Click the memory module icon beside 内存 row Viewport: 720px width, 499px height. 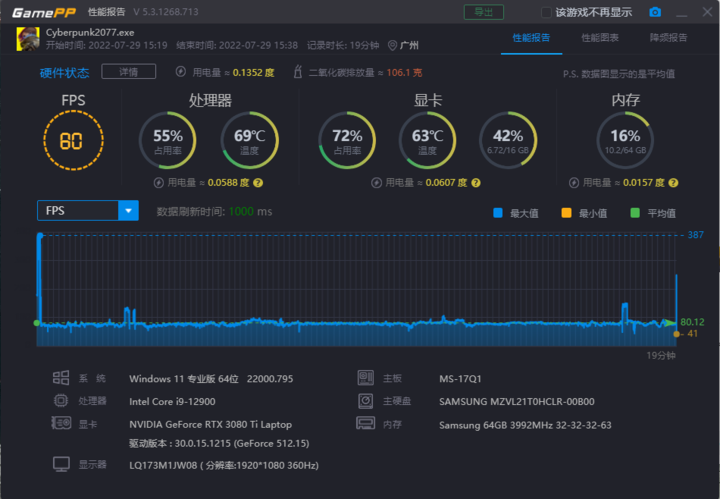[x=366, y=423]
